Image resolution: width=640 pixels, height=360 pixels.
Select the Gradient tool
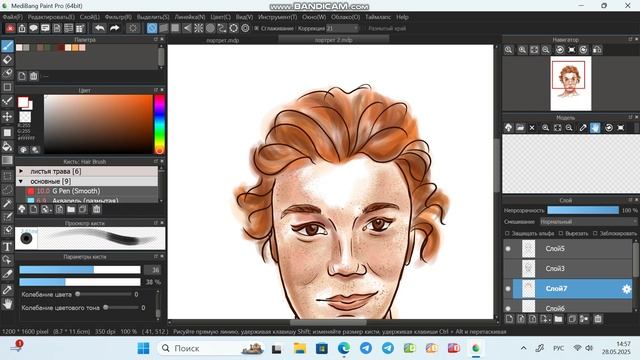[x=7, y=160]
